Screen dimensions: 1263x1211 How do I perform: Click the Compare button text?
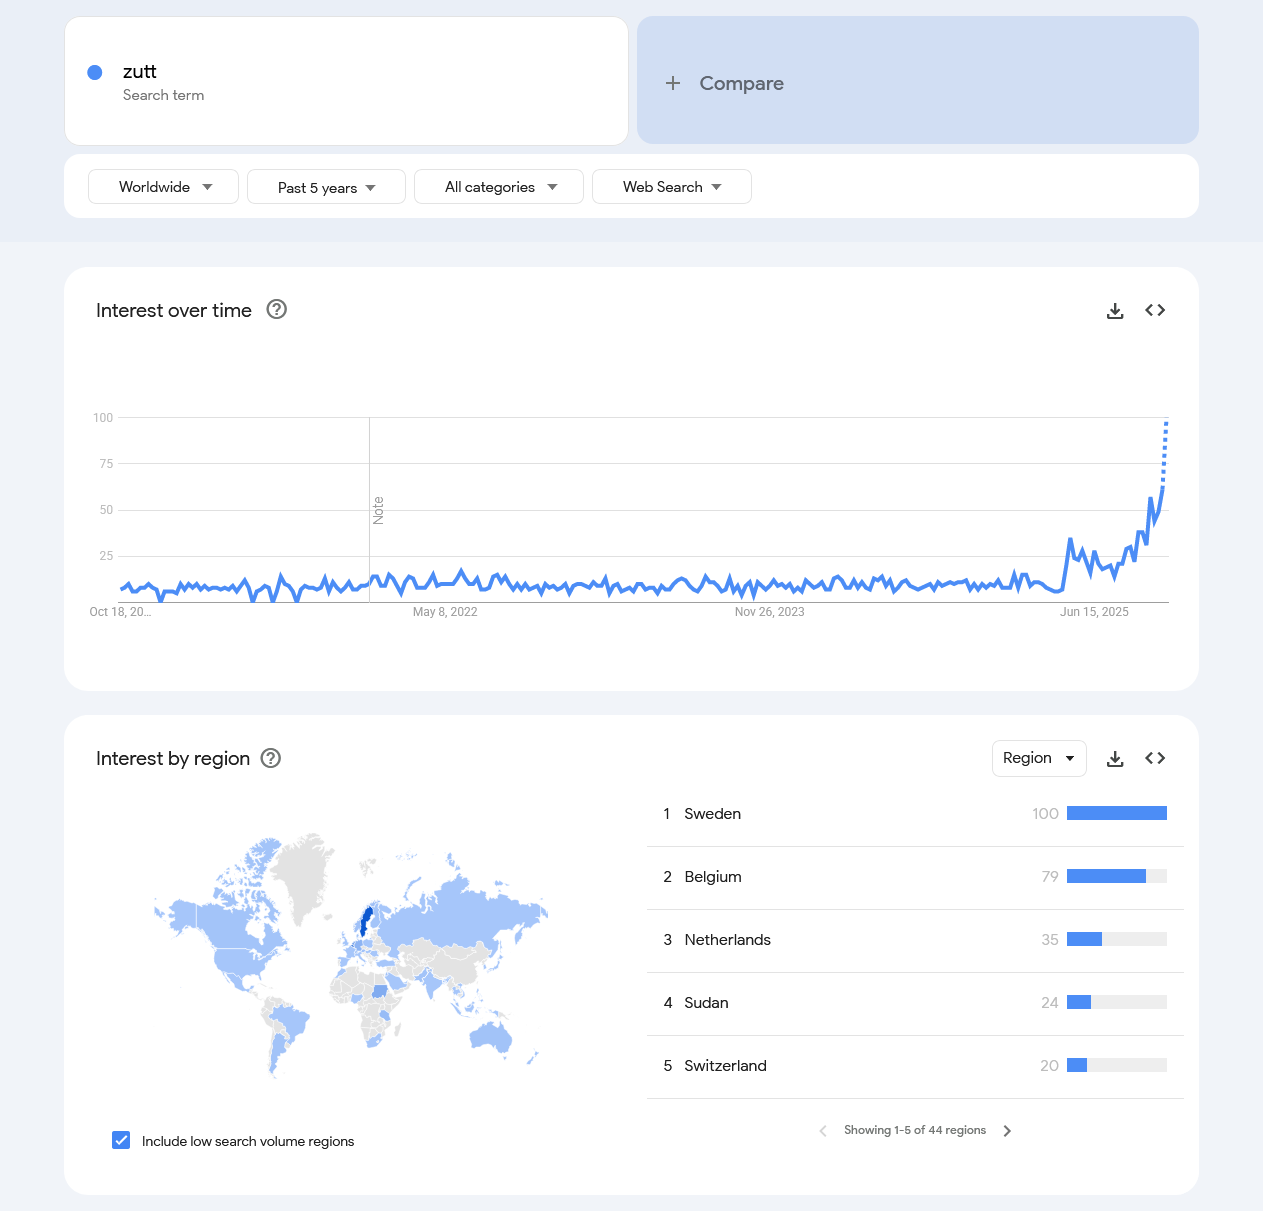point(741,83)
